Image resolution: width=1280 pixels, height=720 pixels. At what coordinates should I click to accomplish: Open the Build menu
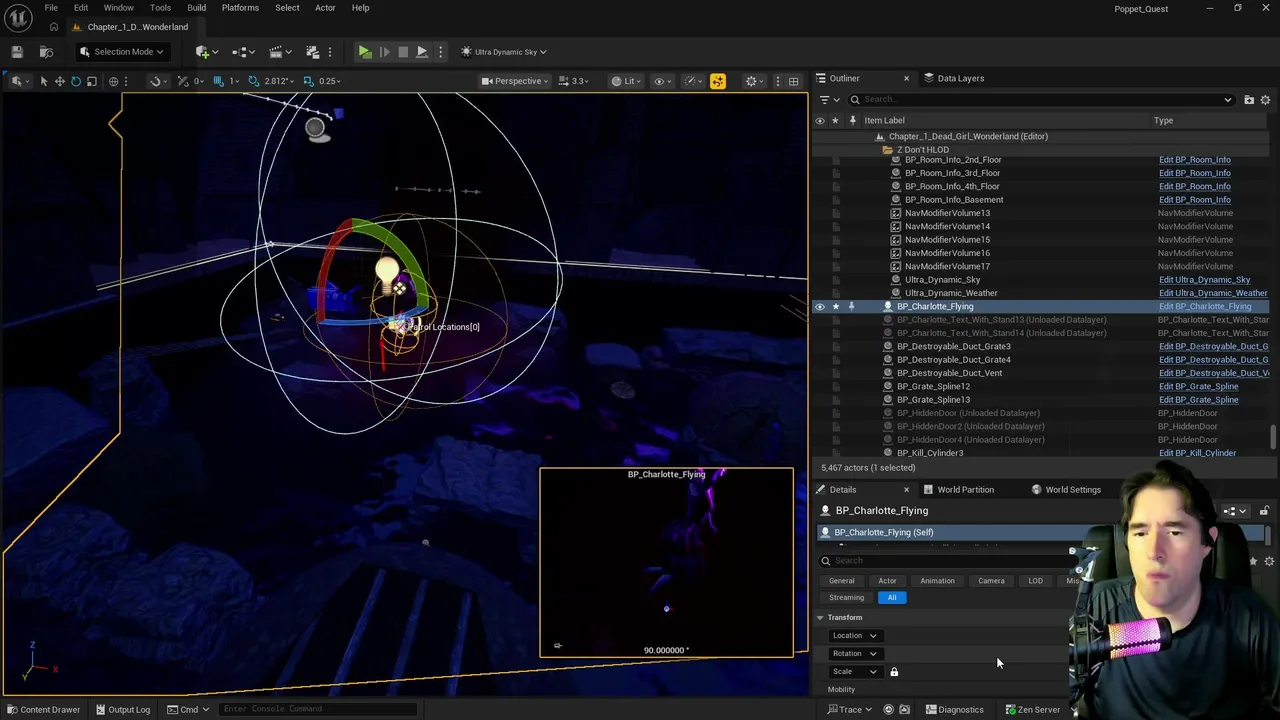pyautogui.click(x=196, y=8)
